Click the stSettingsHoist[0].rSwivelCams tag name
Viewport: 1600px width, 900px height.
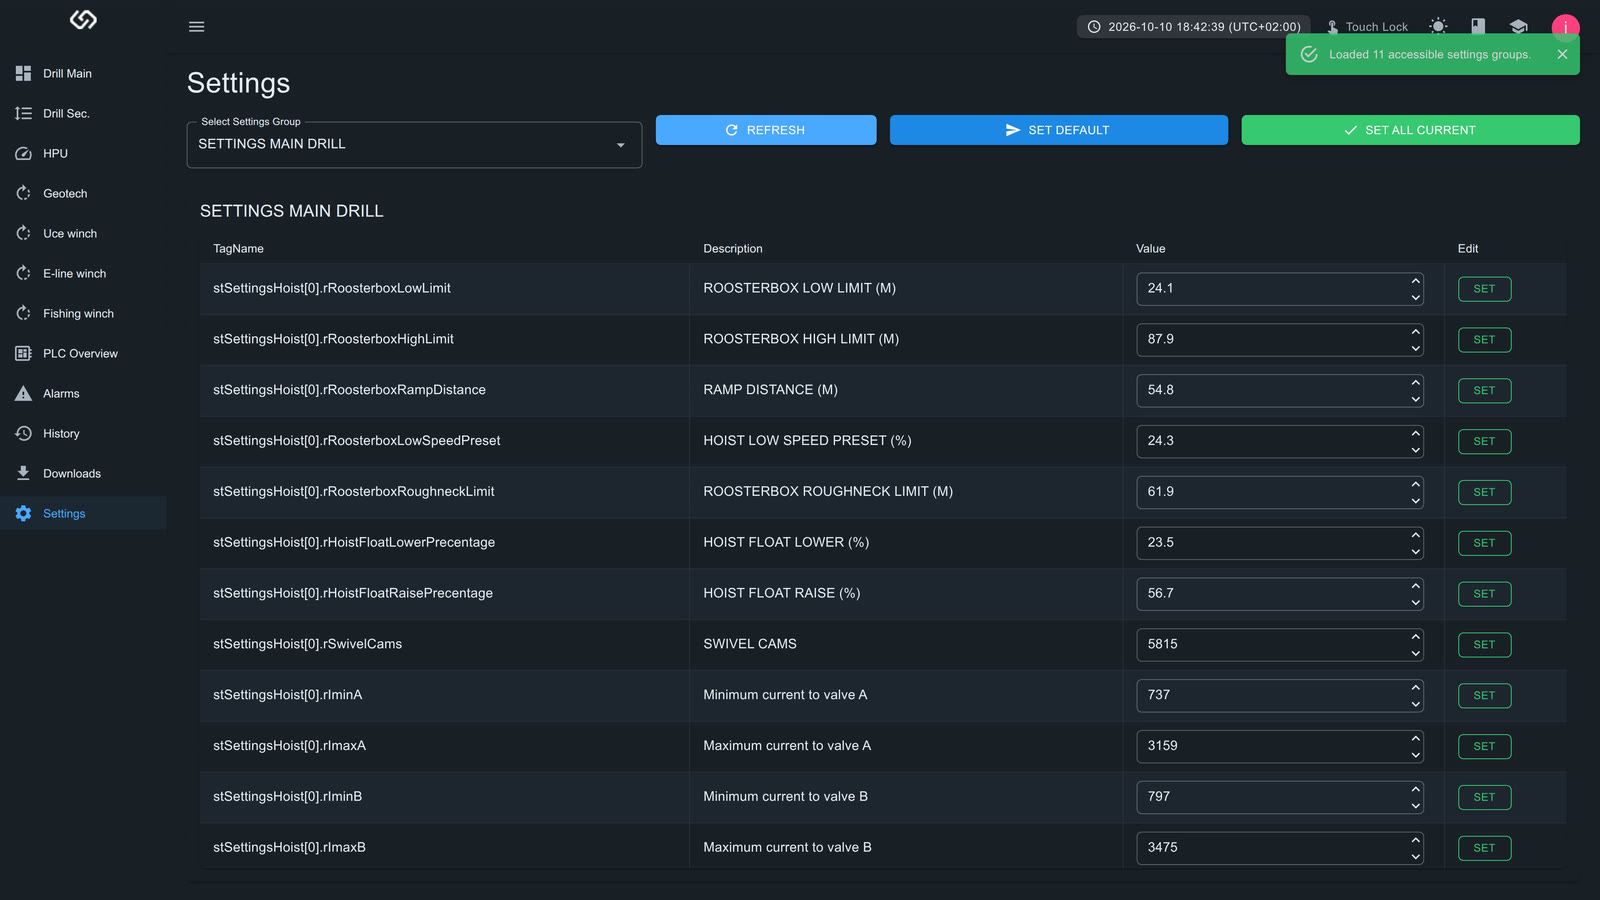(307, 644)
